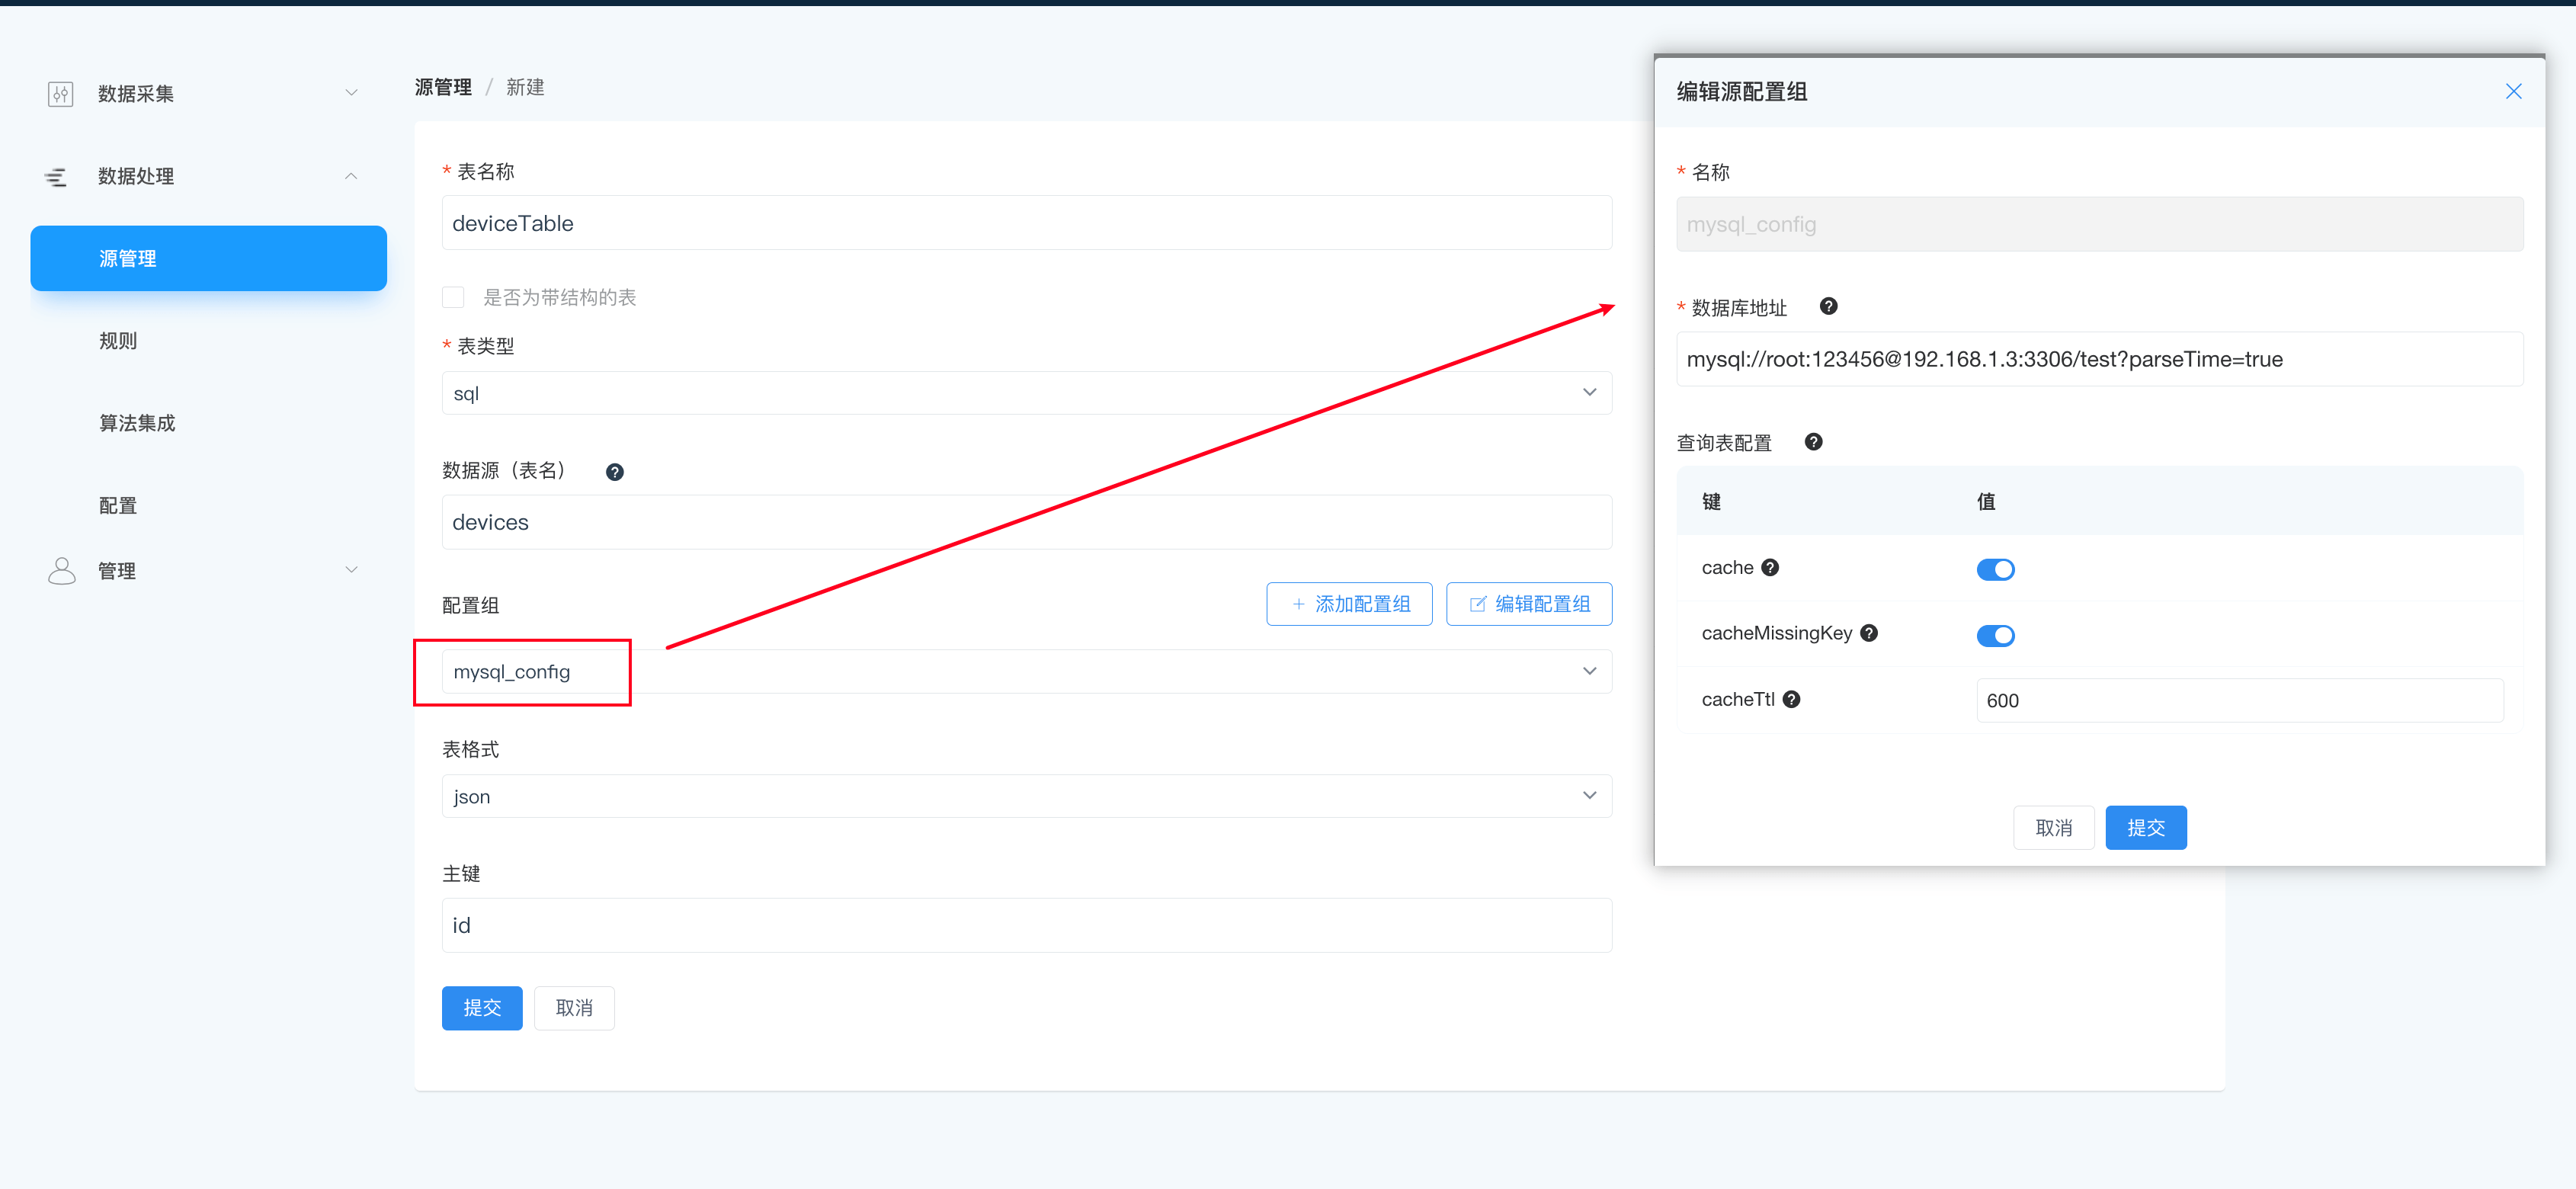
Task: Open the mysql_config 配置组 dropdown
Action: 1026,672
